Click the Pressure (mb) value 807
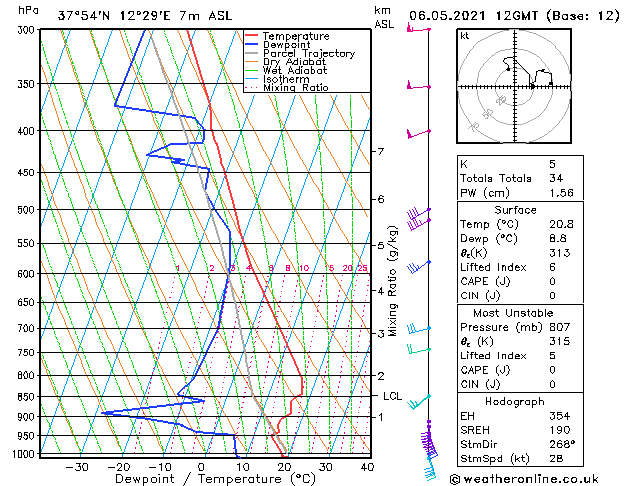 point(560,327)
